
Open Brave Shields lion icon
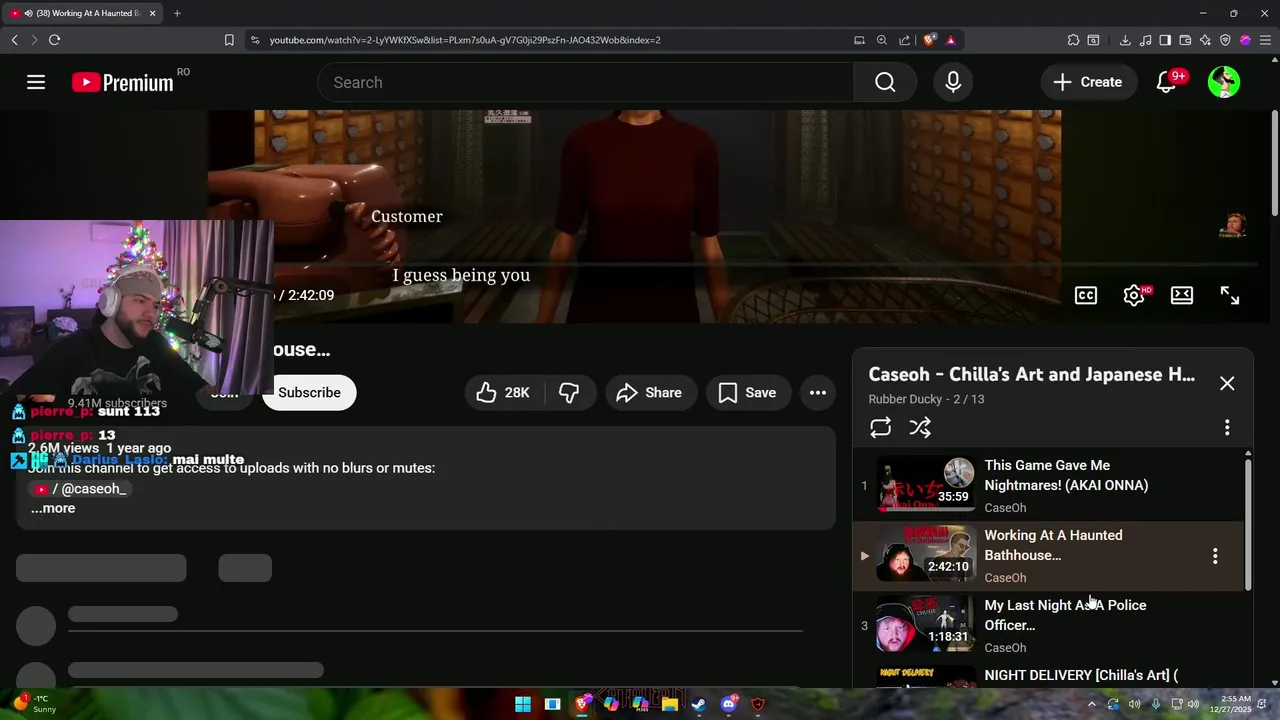pyautogui.click(x=930, y=40)
